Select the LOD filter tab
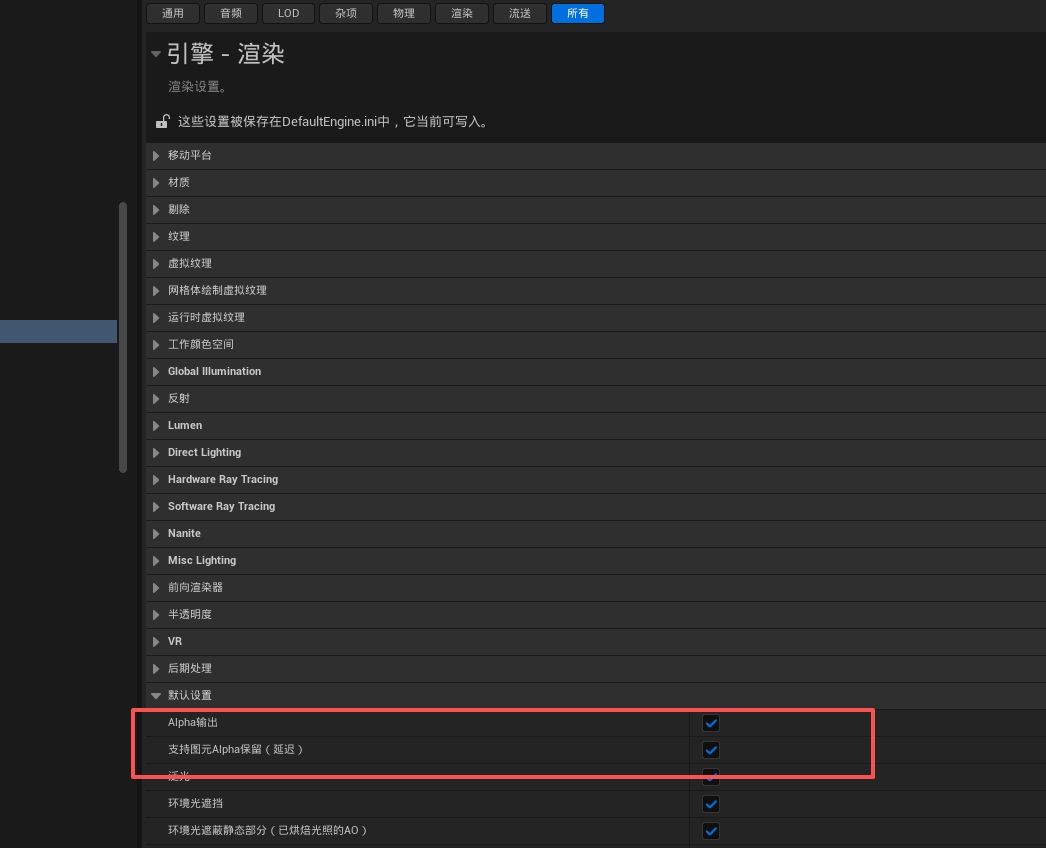Image resolution: width=1046 pixels, height=848 pixels. [288, 13]
